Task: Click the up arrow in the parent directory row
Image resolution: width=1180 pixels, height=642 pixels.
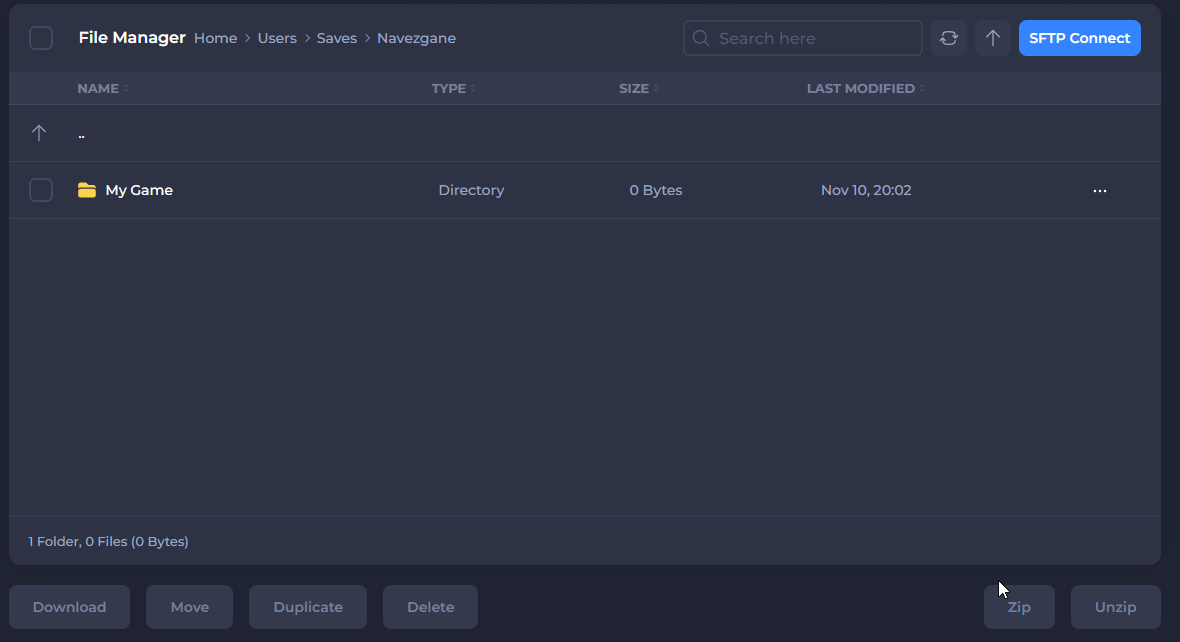Action: [39, 133]
